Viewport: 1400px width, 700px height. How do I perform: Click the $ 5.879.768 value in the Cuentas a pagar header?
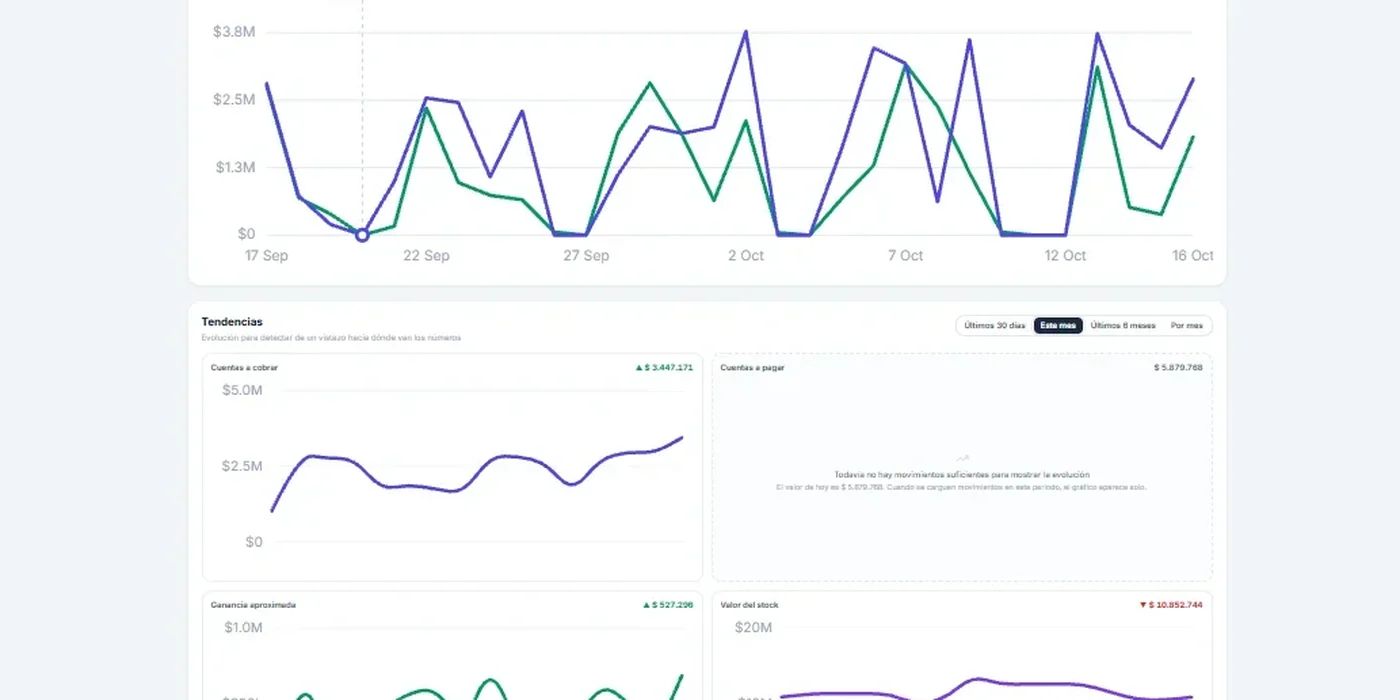coord(1178,368)
